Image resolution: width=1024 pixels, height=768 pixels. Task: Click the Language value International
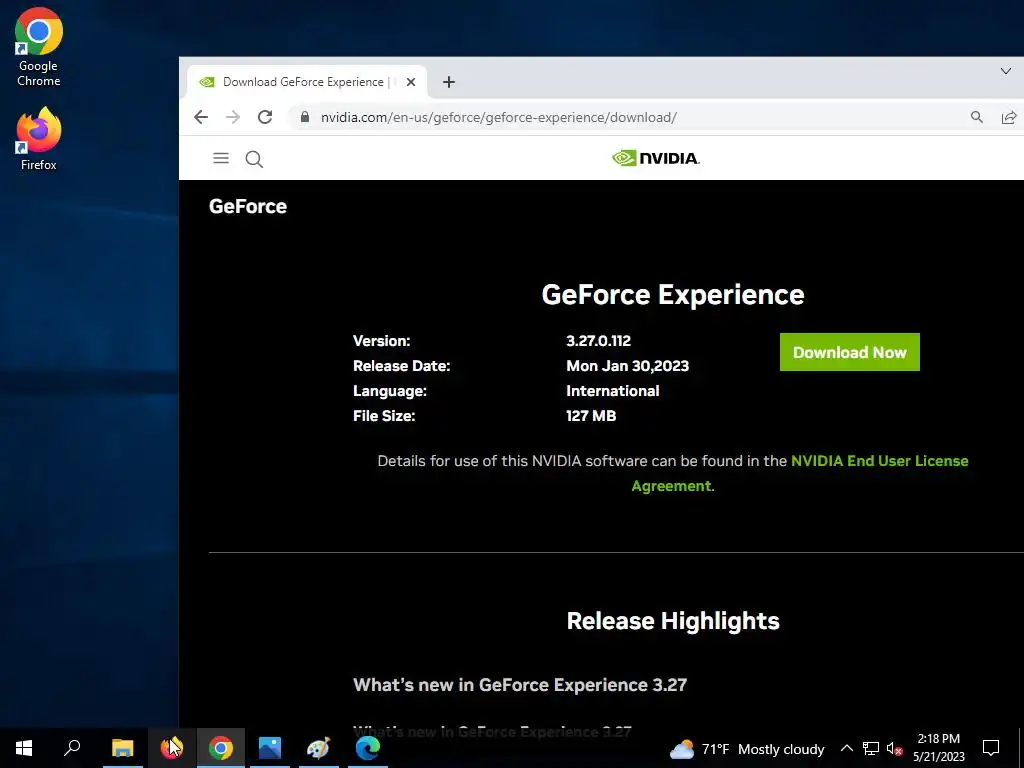(613, 391)
